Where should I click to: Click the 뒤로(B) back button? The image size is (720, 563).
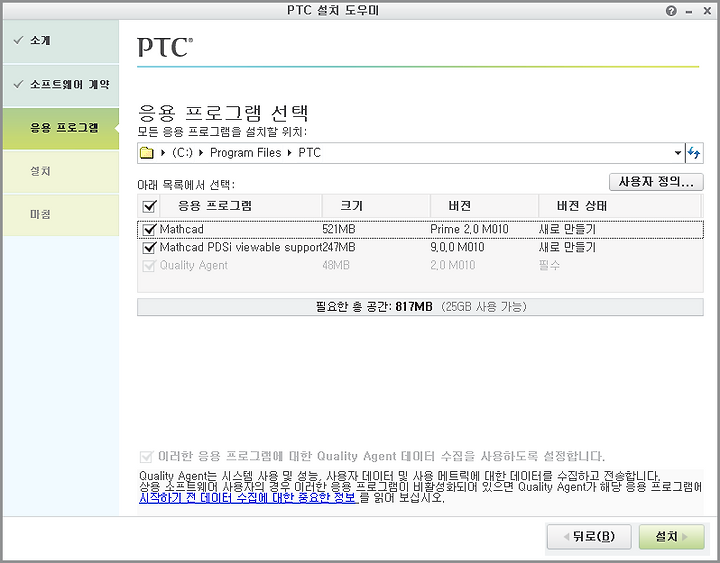pos(589,536)
